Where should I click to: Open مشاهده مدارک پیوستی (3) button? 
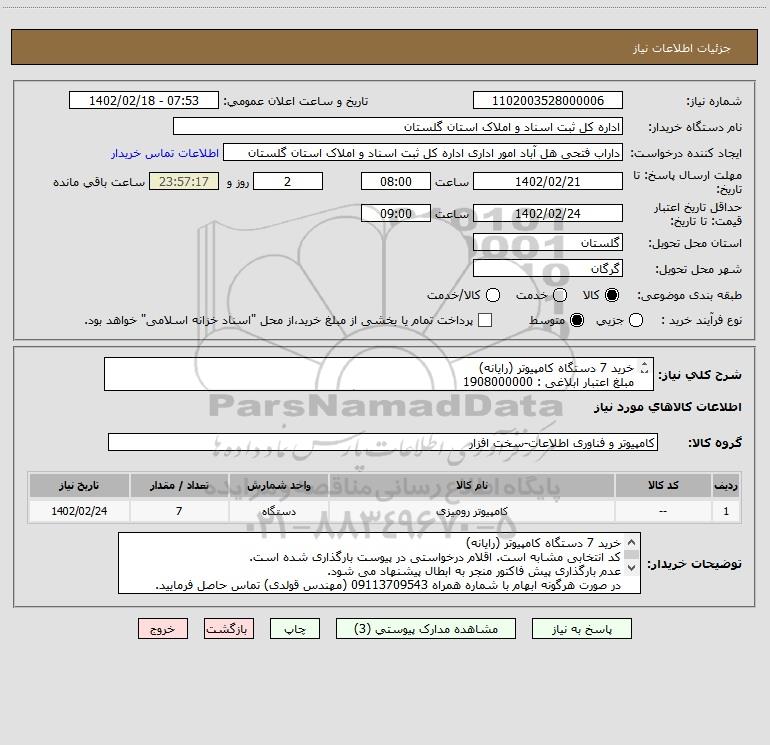[426, 629]
